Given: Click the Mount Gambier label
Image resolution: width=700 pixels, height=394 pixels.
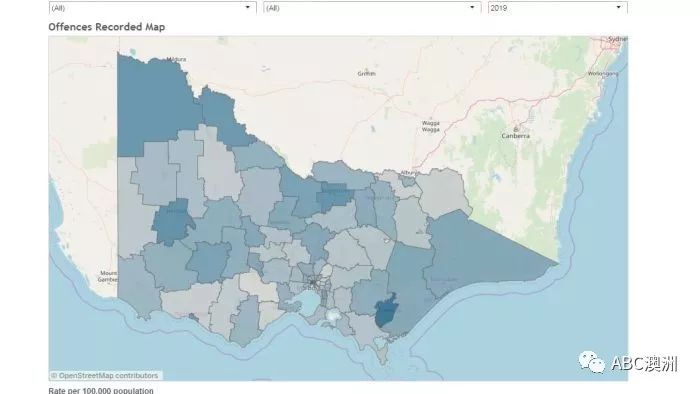Looking at the screenshot, I should (108, 276).
